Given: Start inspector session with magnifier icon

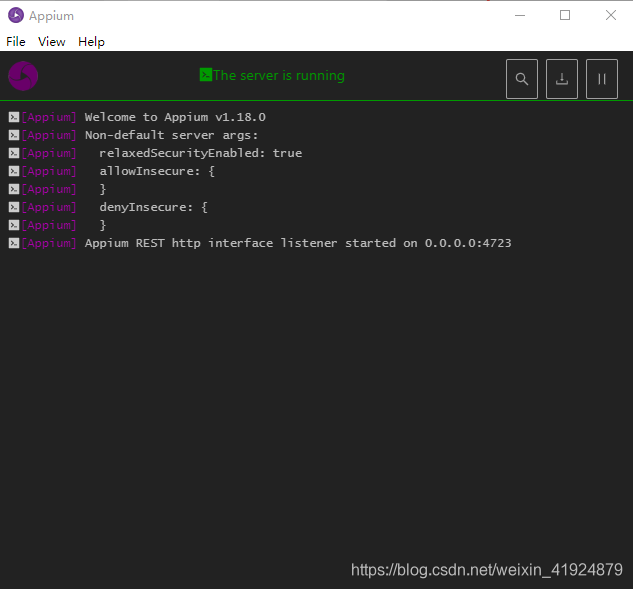Looking at the screenshot, I should point(522,79).
